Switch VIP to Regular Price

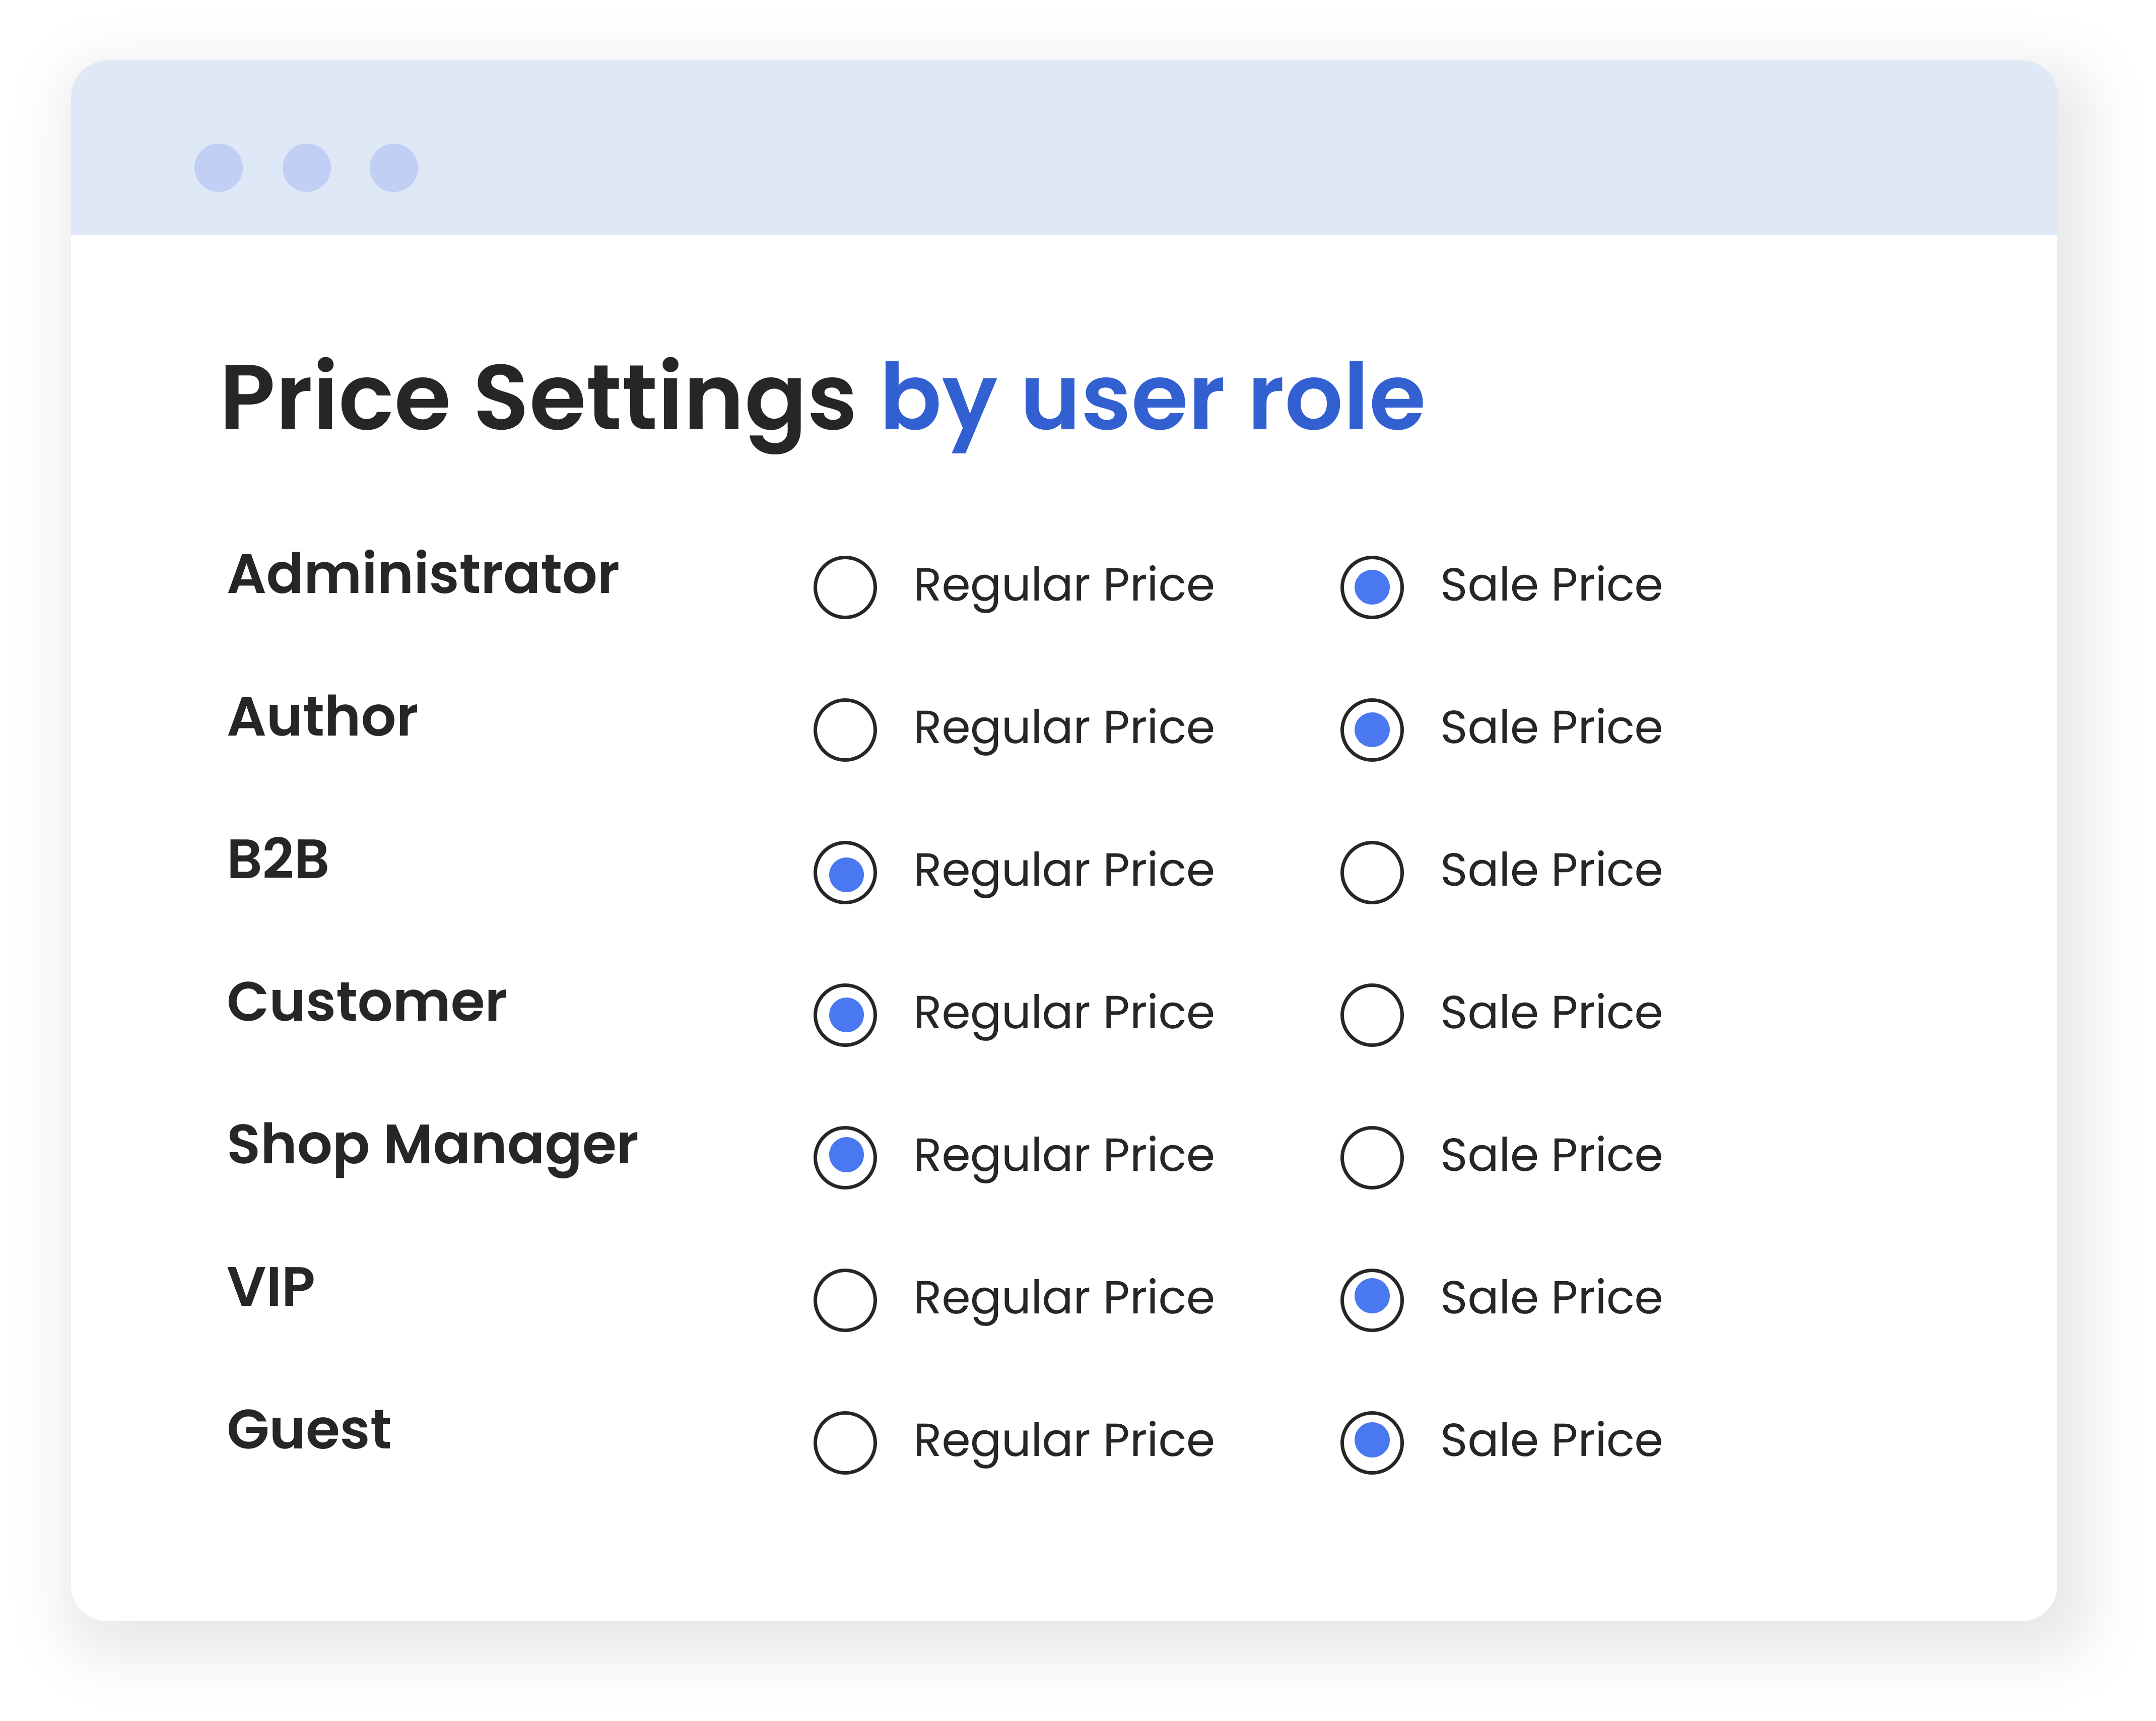845,1300
